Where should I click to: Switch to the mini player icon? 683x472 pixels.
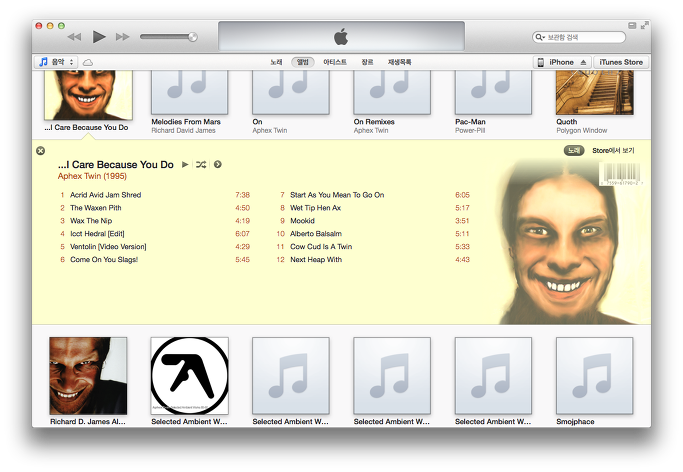632,26
